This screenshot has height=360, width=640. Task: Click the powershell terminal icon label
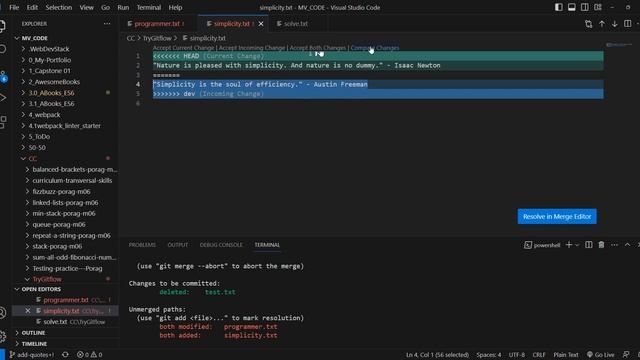coord(542,245)
